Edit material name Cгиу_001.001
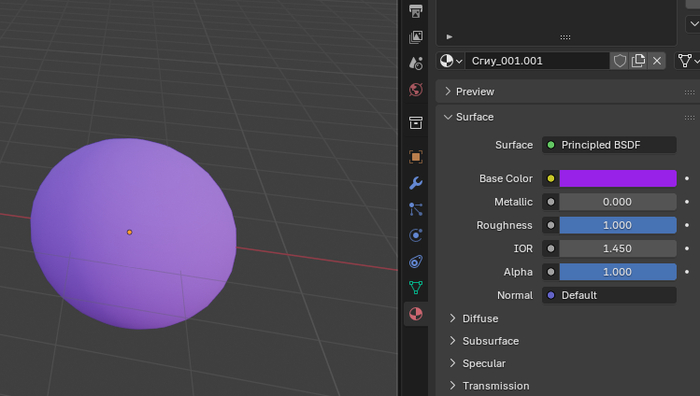Image resolution: width=700 pixels, height=396 pixels. [x=538, y=61]
